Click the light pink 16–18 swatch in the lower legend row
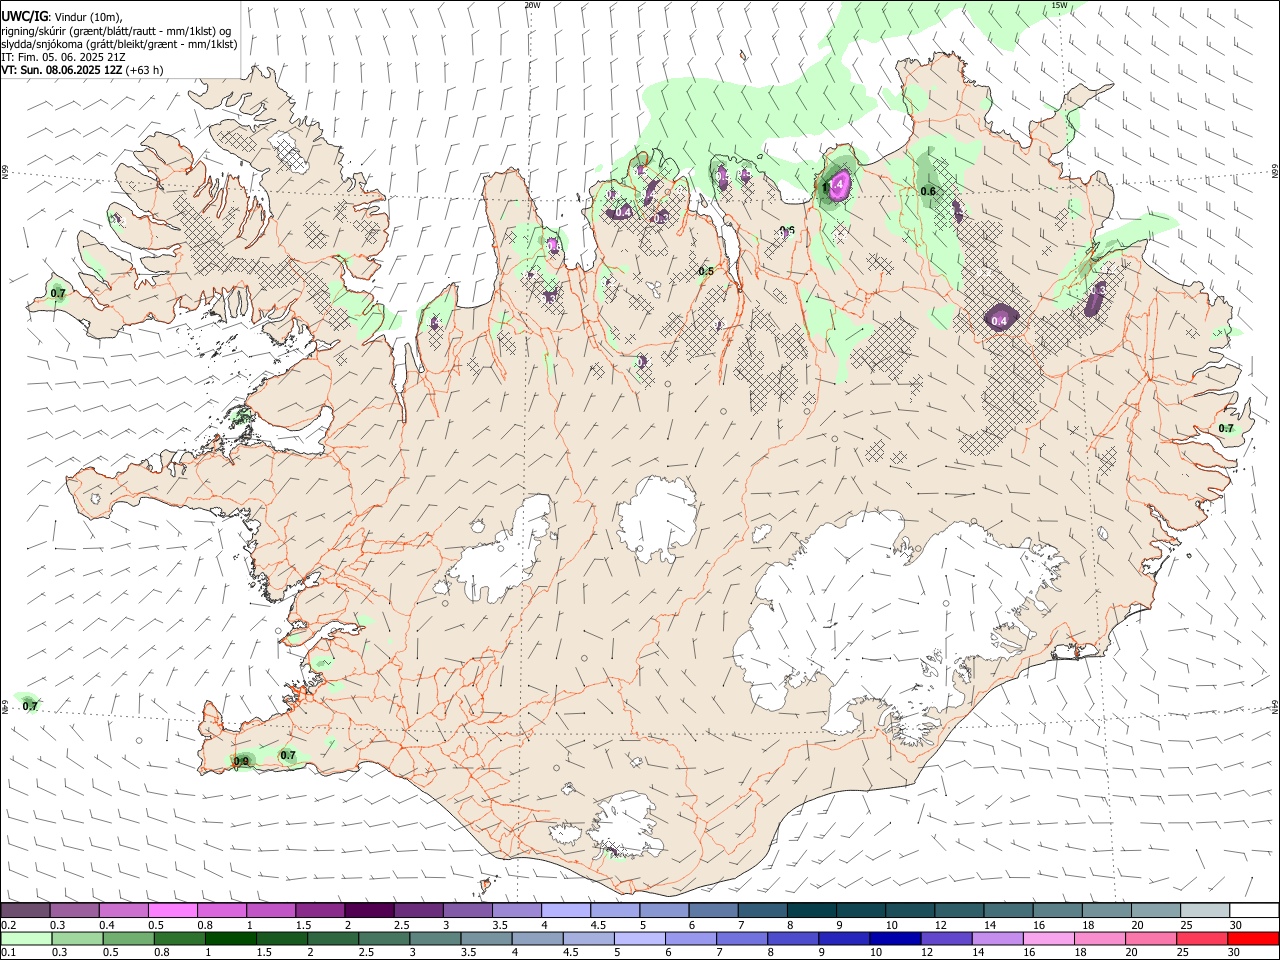 click(x=1046, y=939)
